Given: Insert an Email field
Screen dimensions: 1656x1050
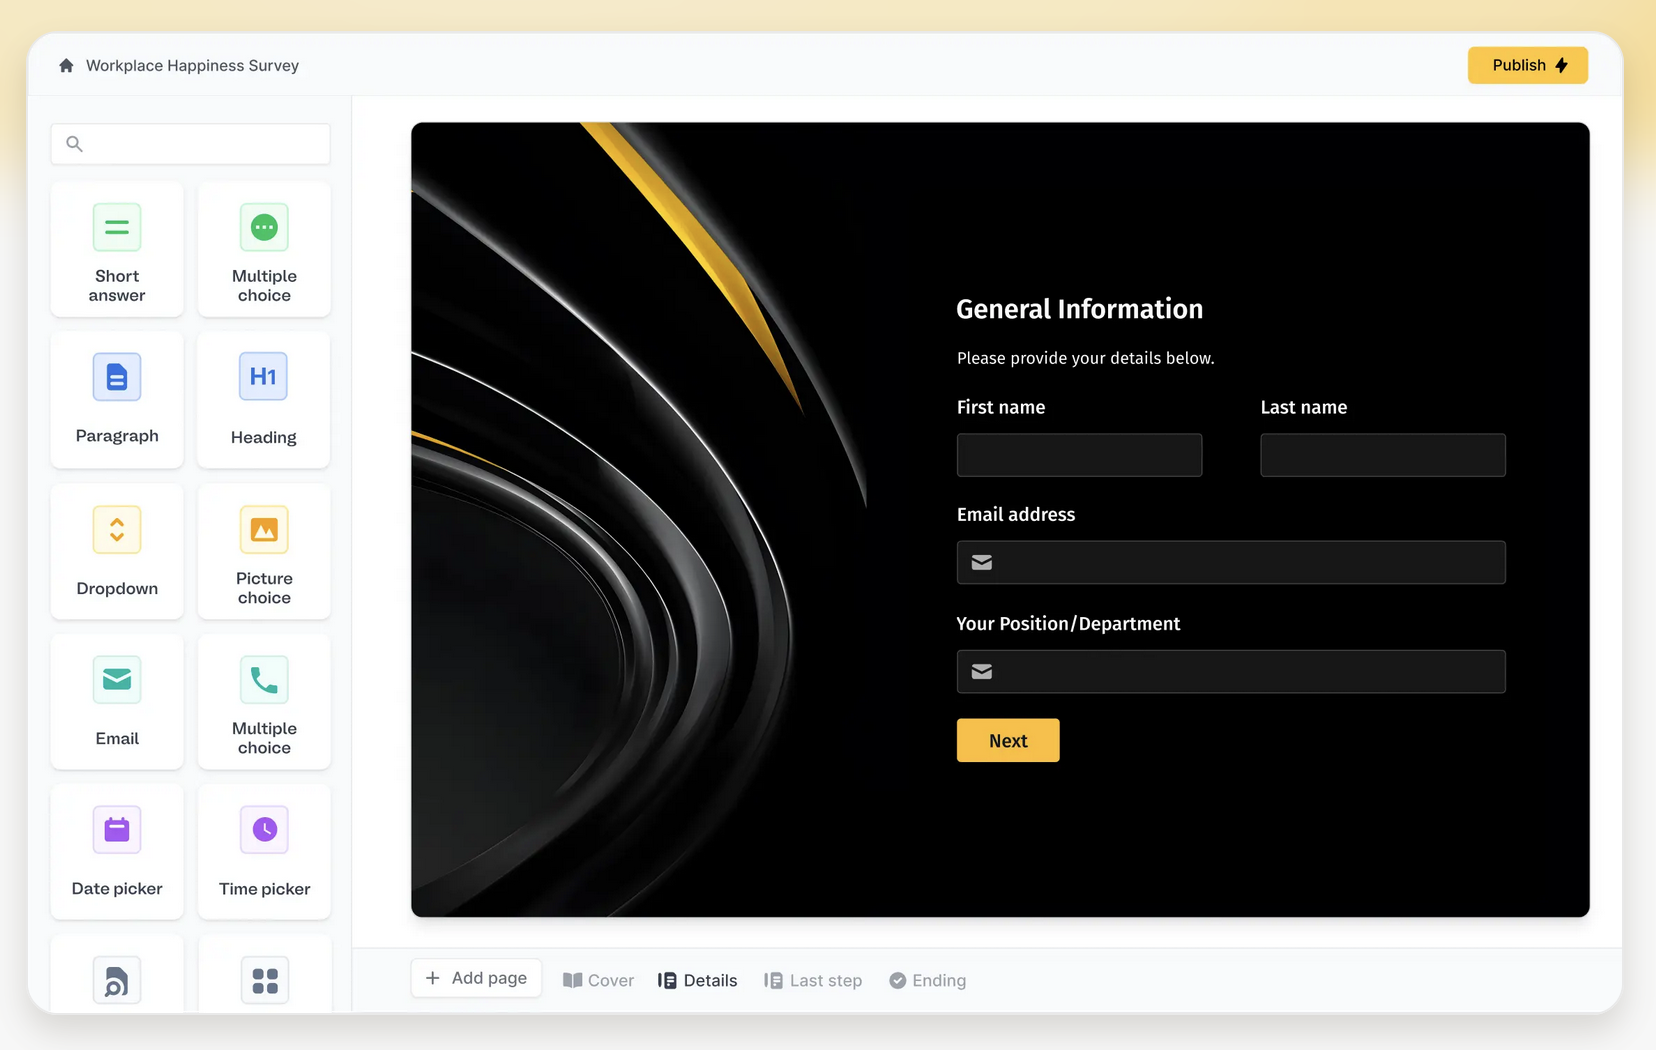Looking at the screenshot, I should tap(117, 701).
